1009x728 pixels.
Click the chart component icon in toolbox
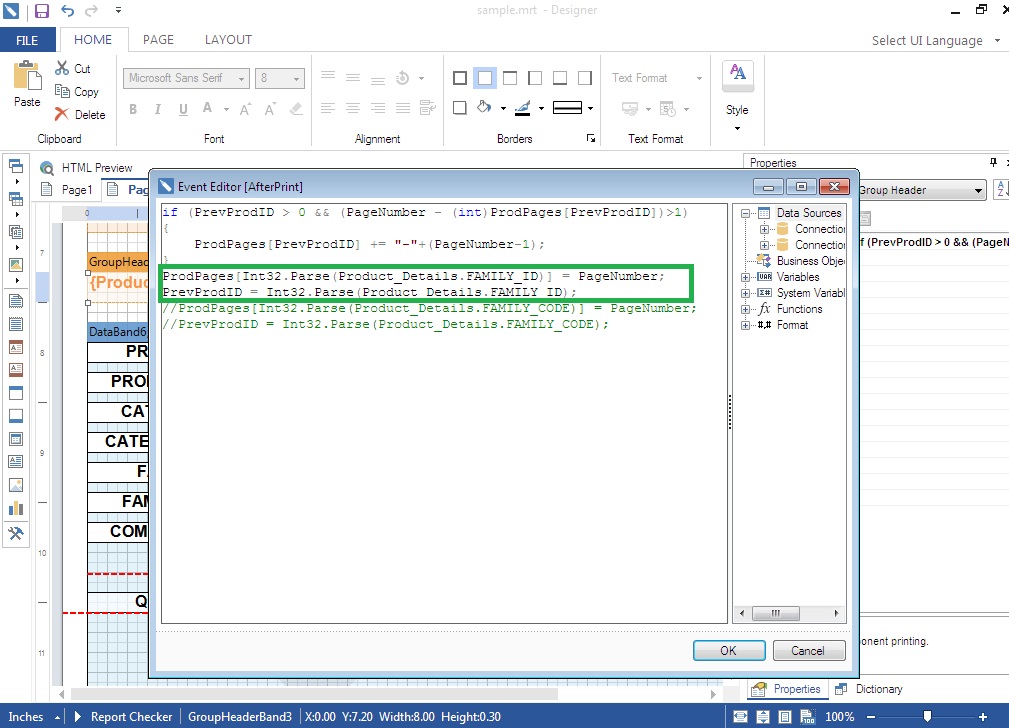(16, 509)
